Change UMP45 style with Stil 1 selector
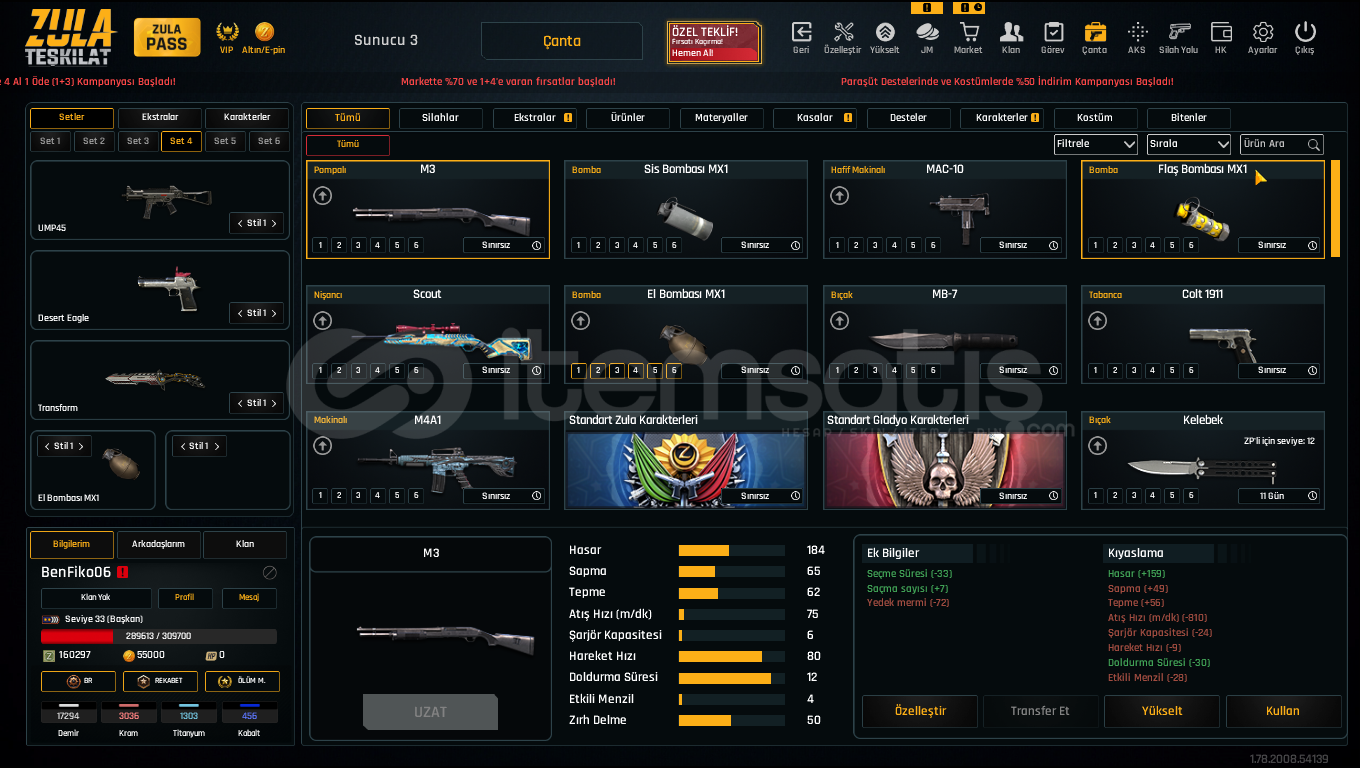This screenshot has height=768, width=1360. (257, 223)
